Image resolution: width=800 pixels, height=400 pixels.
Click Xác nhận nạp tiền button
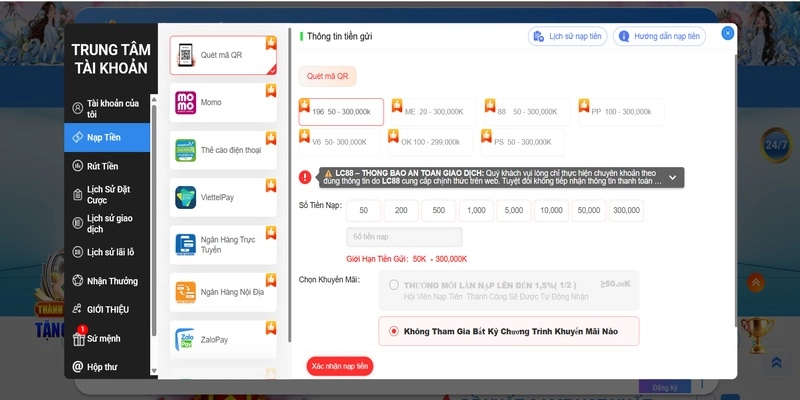pos(340,366)
